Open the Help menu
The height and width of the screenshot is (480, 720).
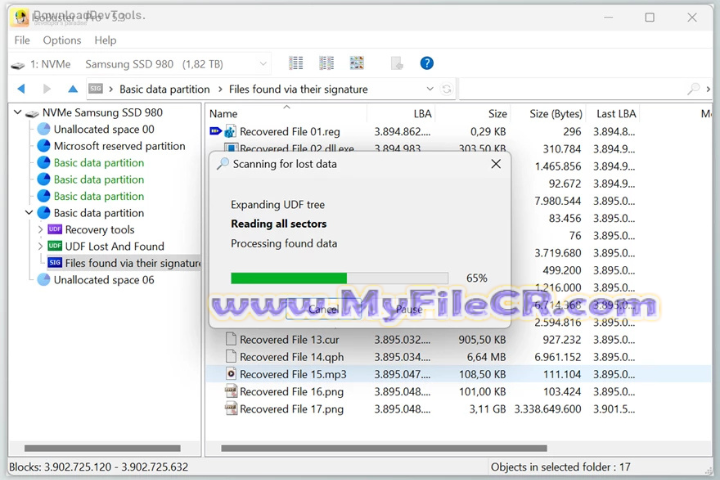[105, 40]
